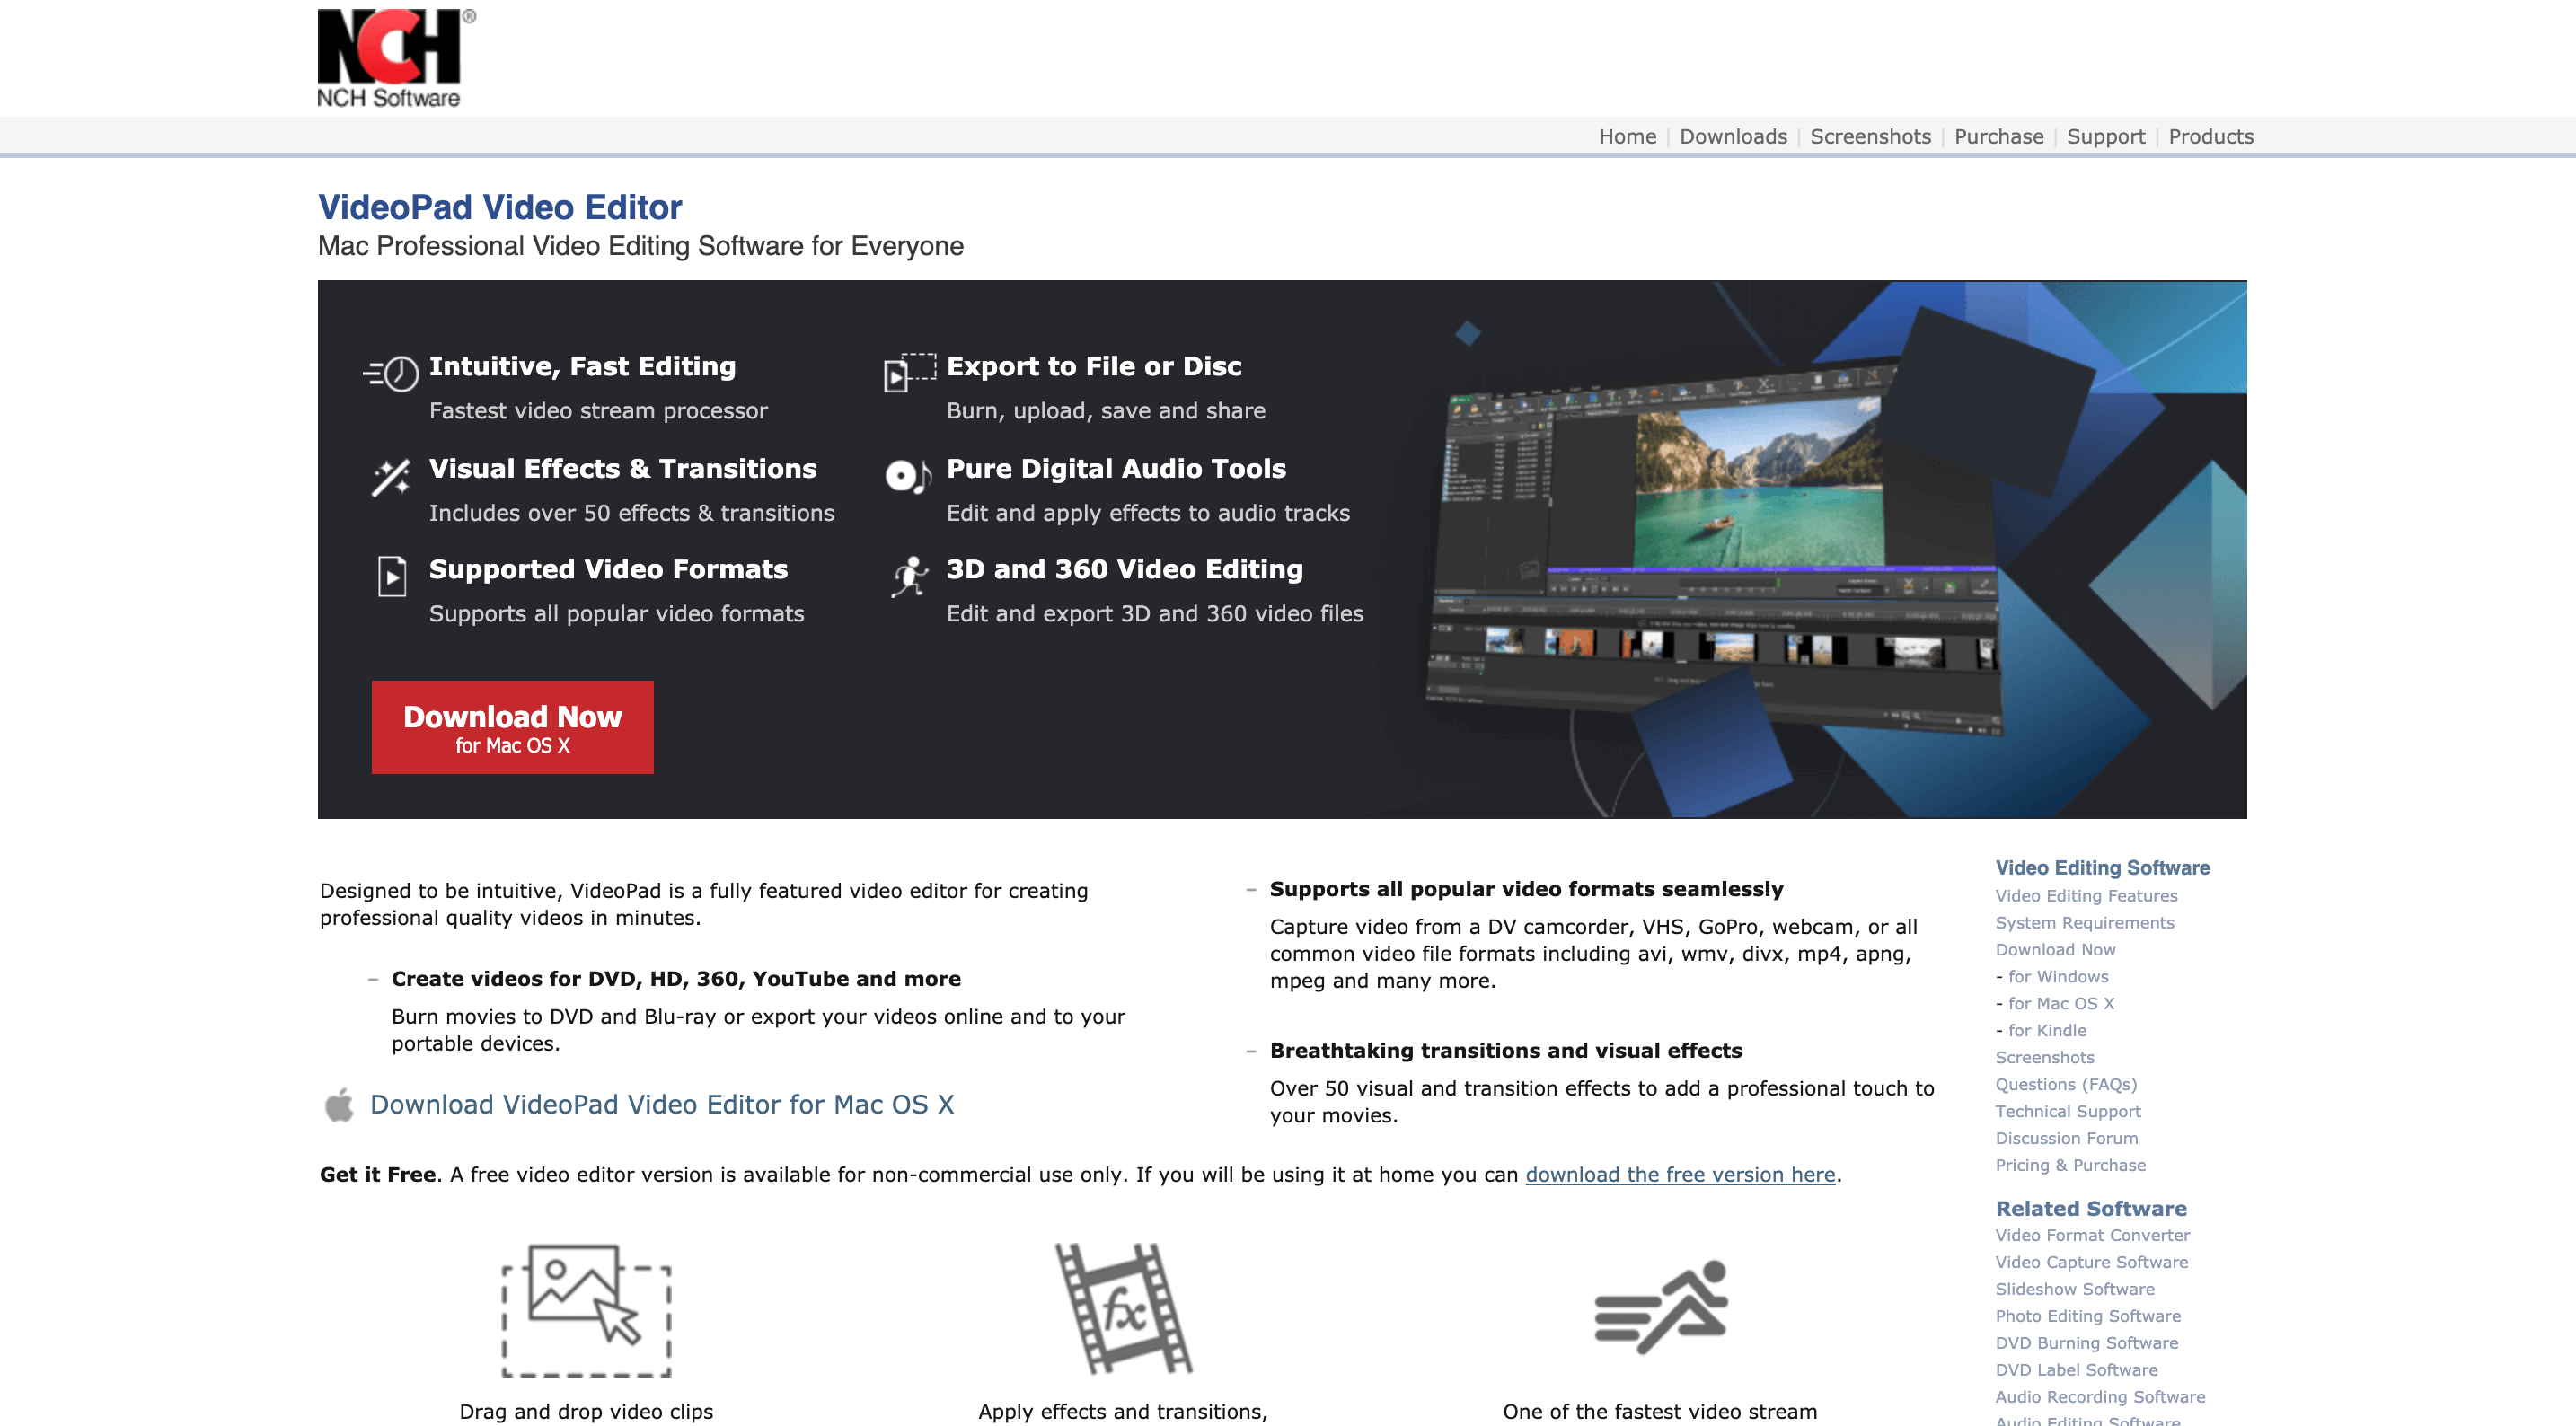Click the 'One of the fastest video stream' caption
Viewport: 2576px width, 1426px height.
1660,1412
